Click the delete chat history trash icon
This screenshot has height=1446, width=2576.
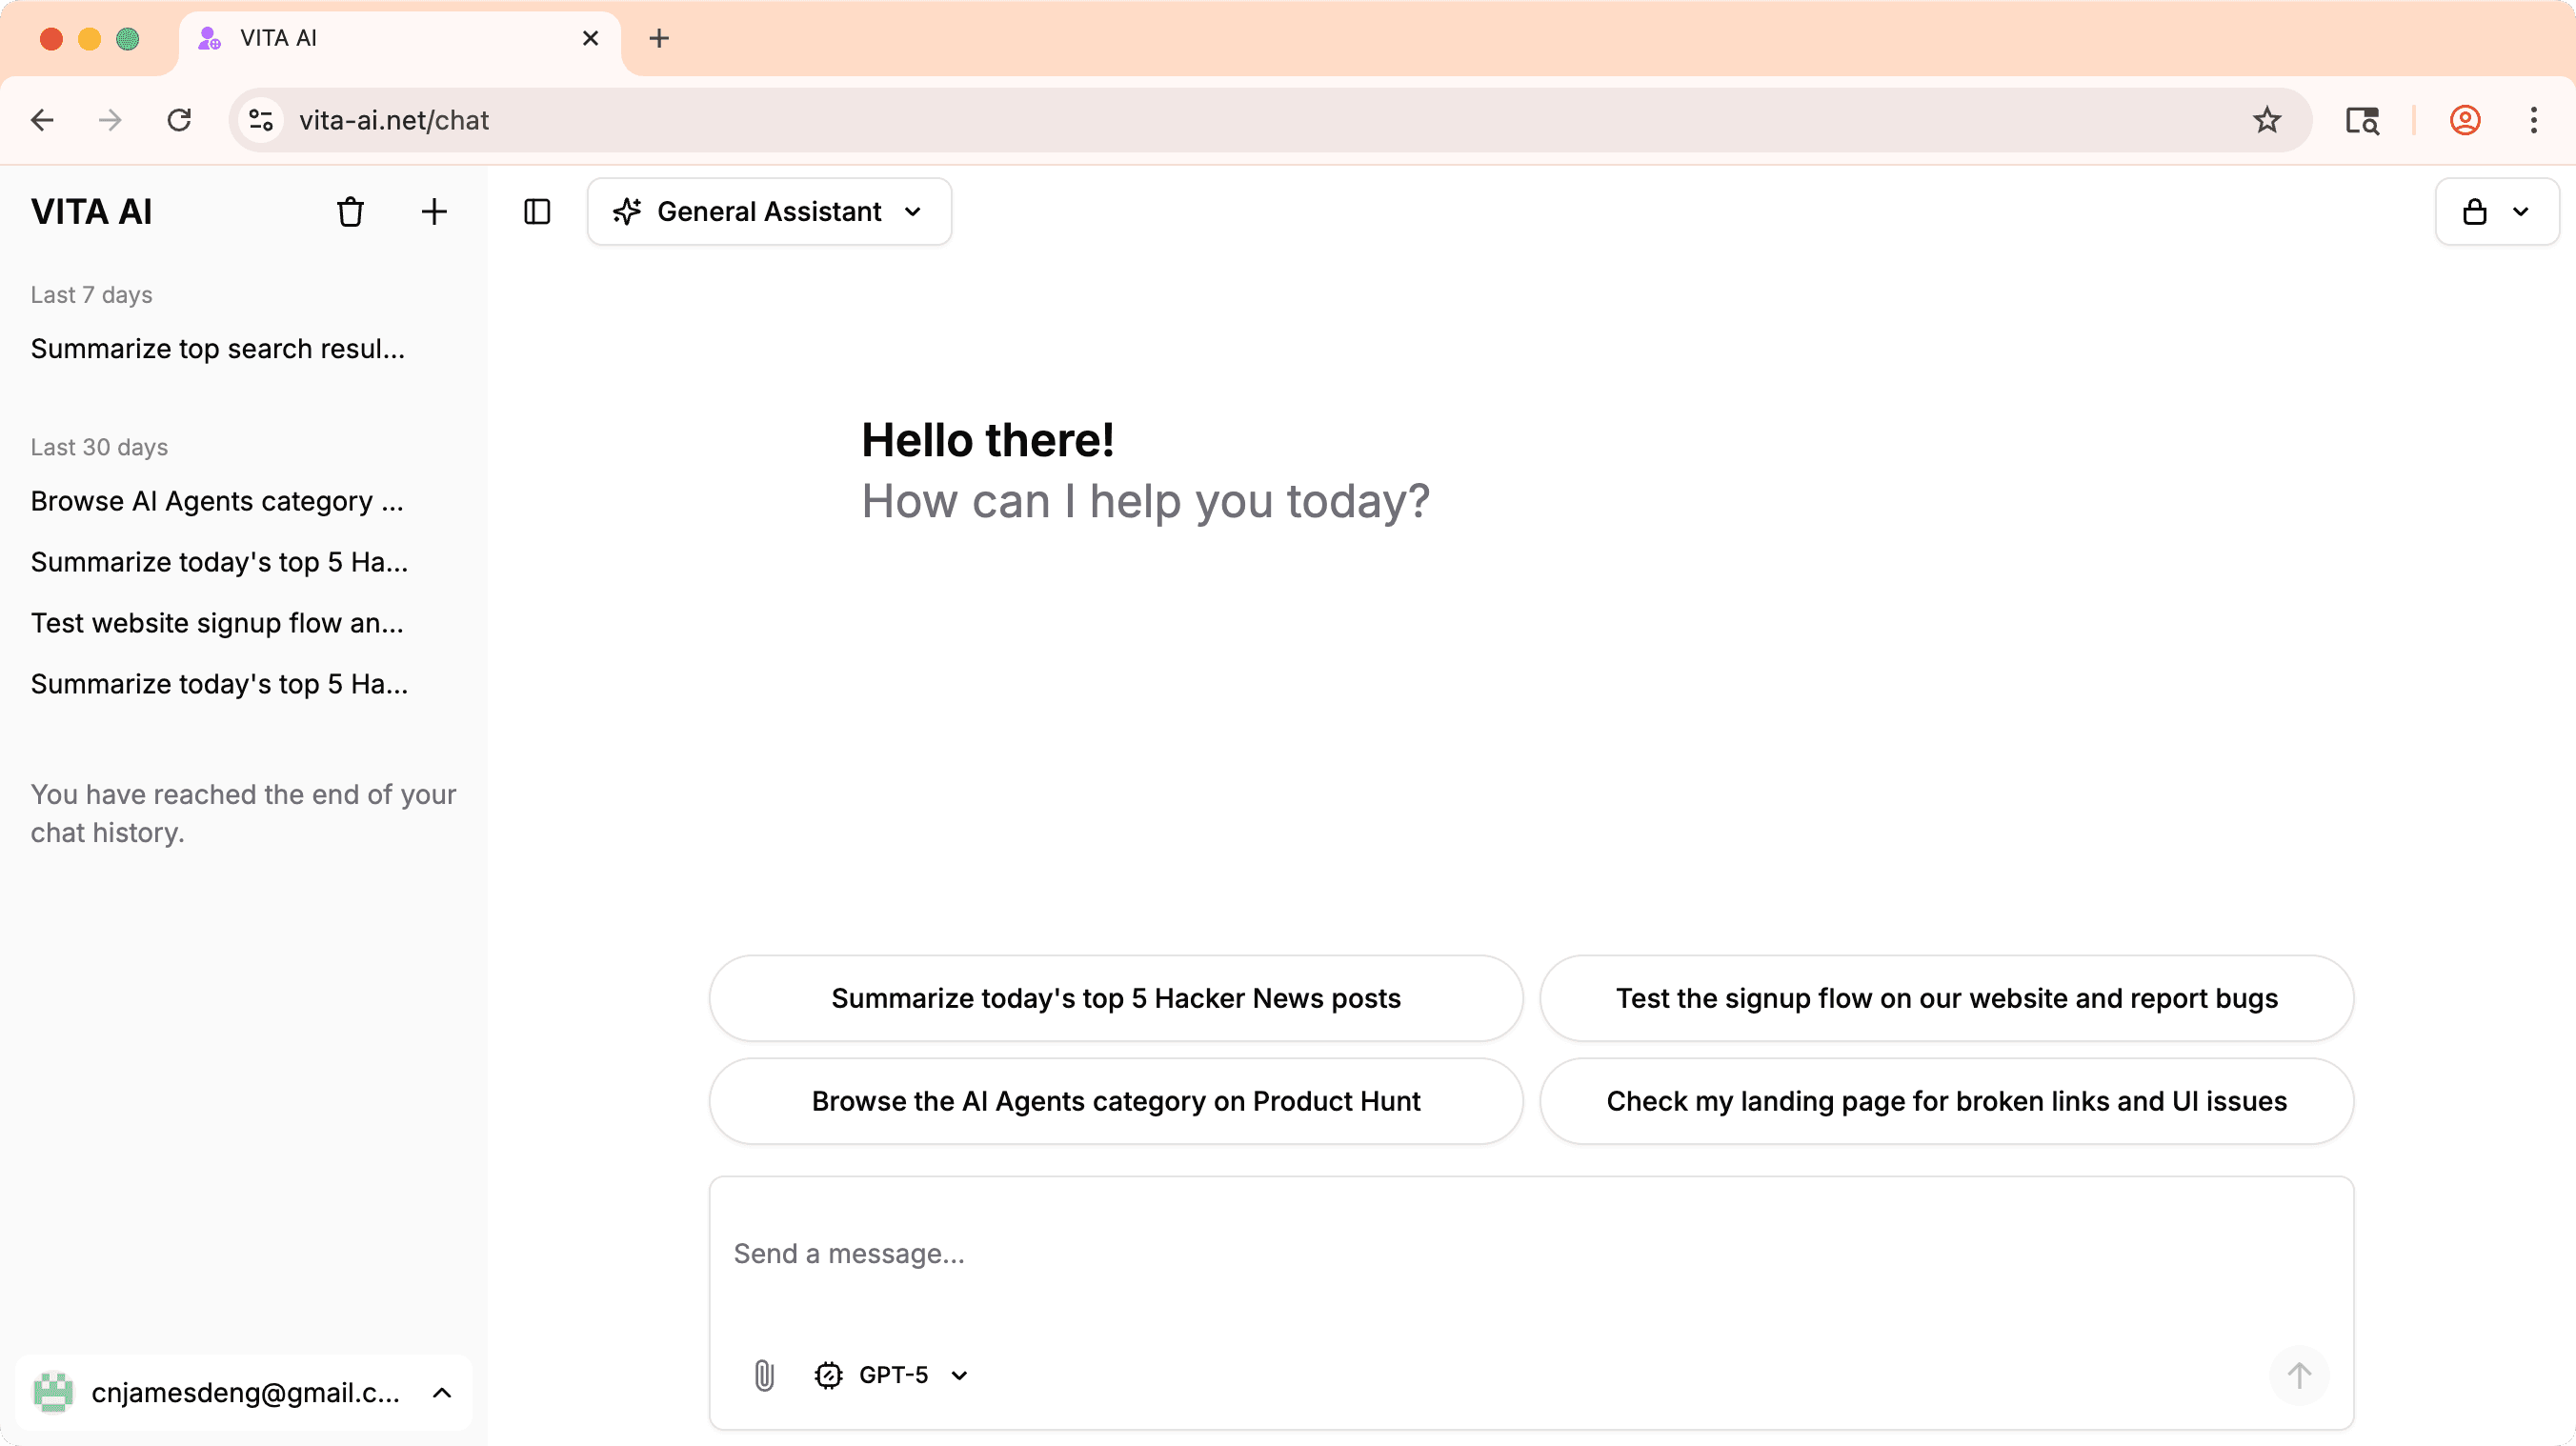tap(350, 211)
